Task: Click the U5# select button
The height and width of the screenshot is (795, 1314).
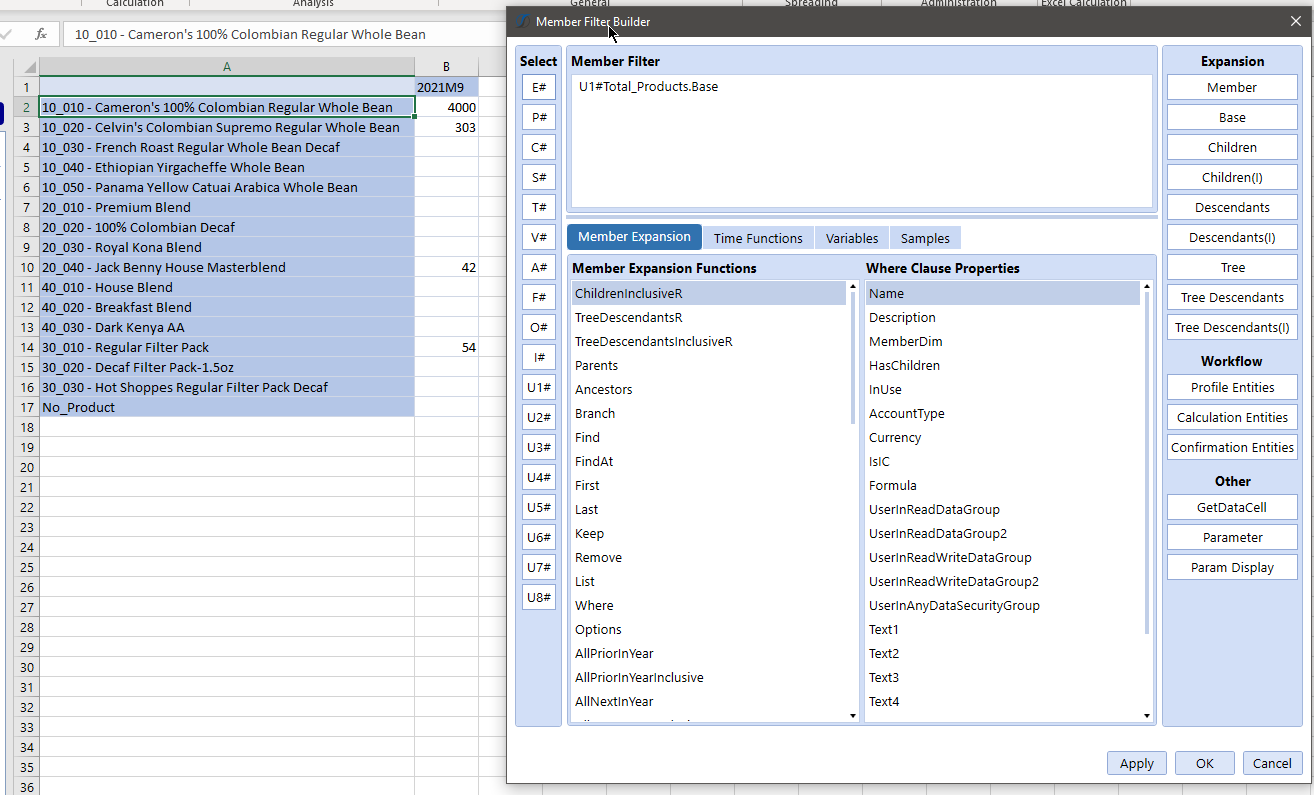Action: tap(539, 507)
